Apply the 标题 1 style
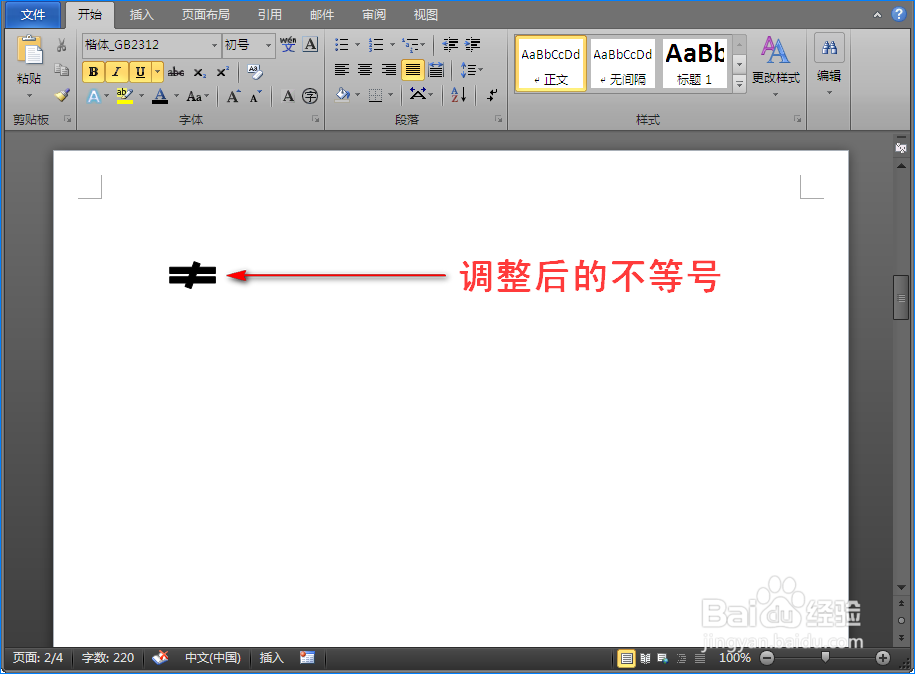Image resolution: width=915 pixels, height=674 pixels. [694, 63]
